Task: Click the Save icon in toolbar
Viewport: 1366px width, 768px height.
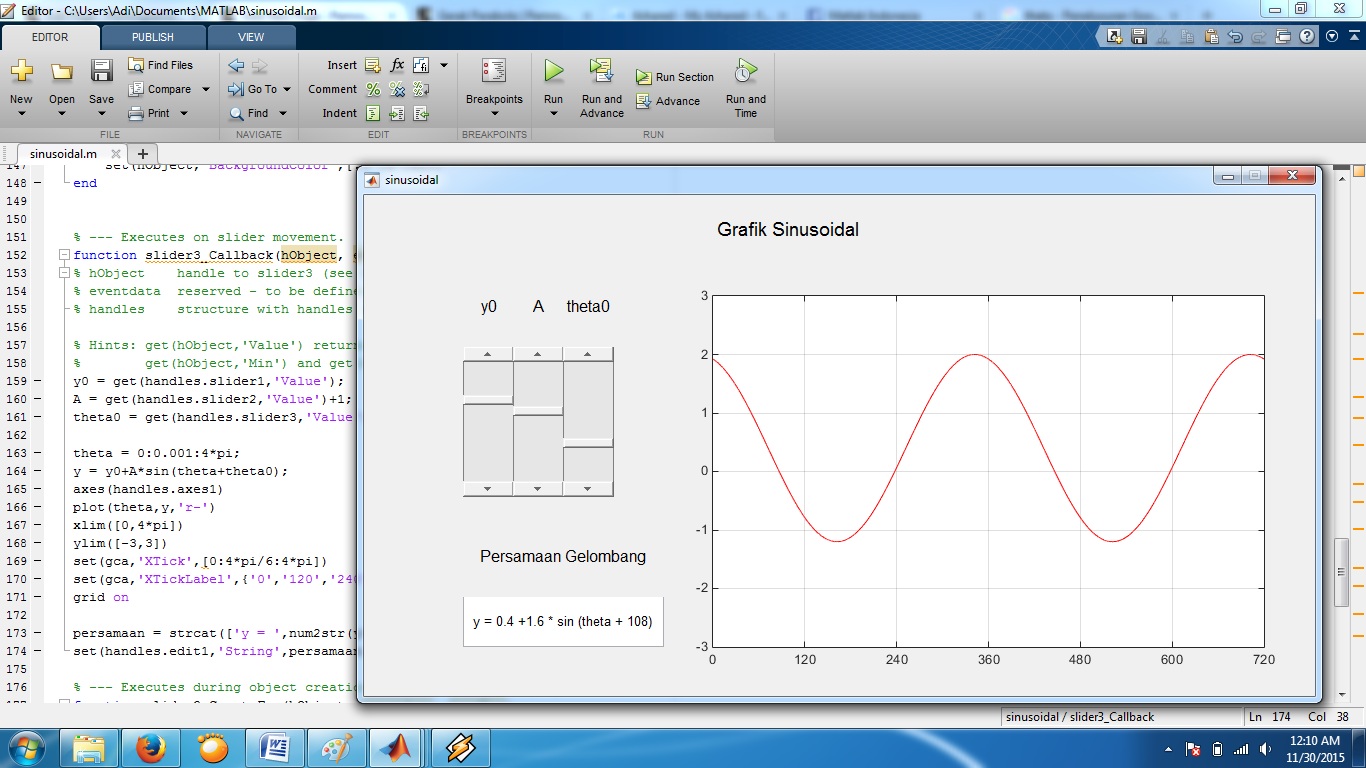Action: click(x=101, y=72)
